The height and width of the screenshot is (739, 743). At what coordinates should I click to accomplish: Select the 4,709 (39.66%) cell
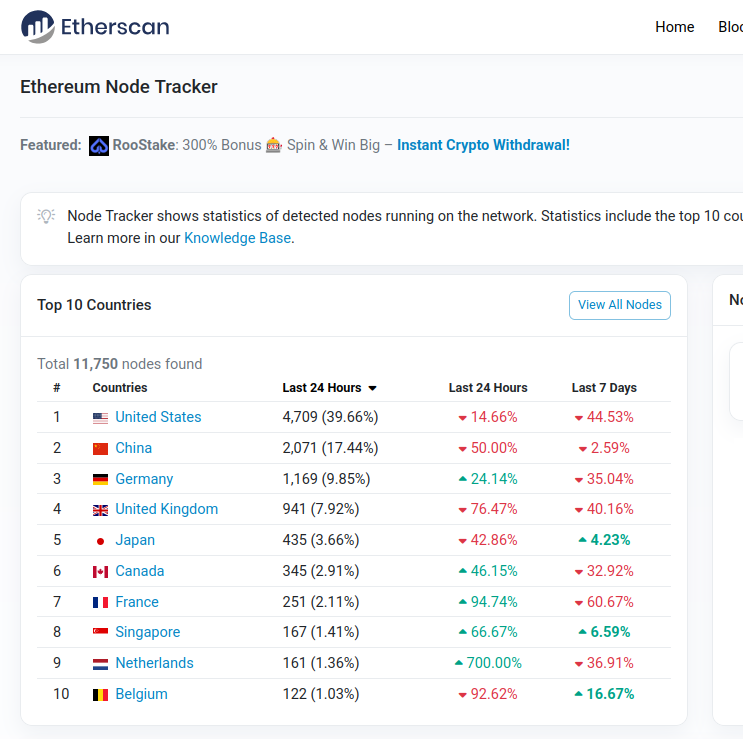click(x=330, y=417)
